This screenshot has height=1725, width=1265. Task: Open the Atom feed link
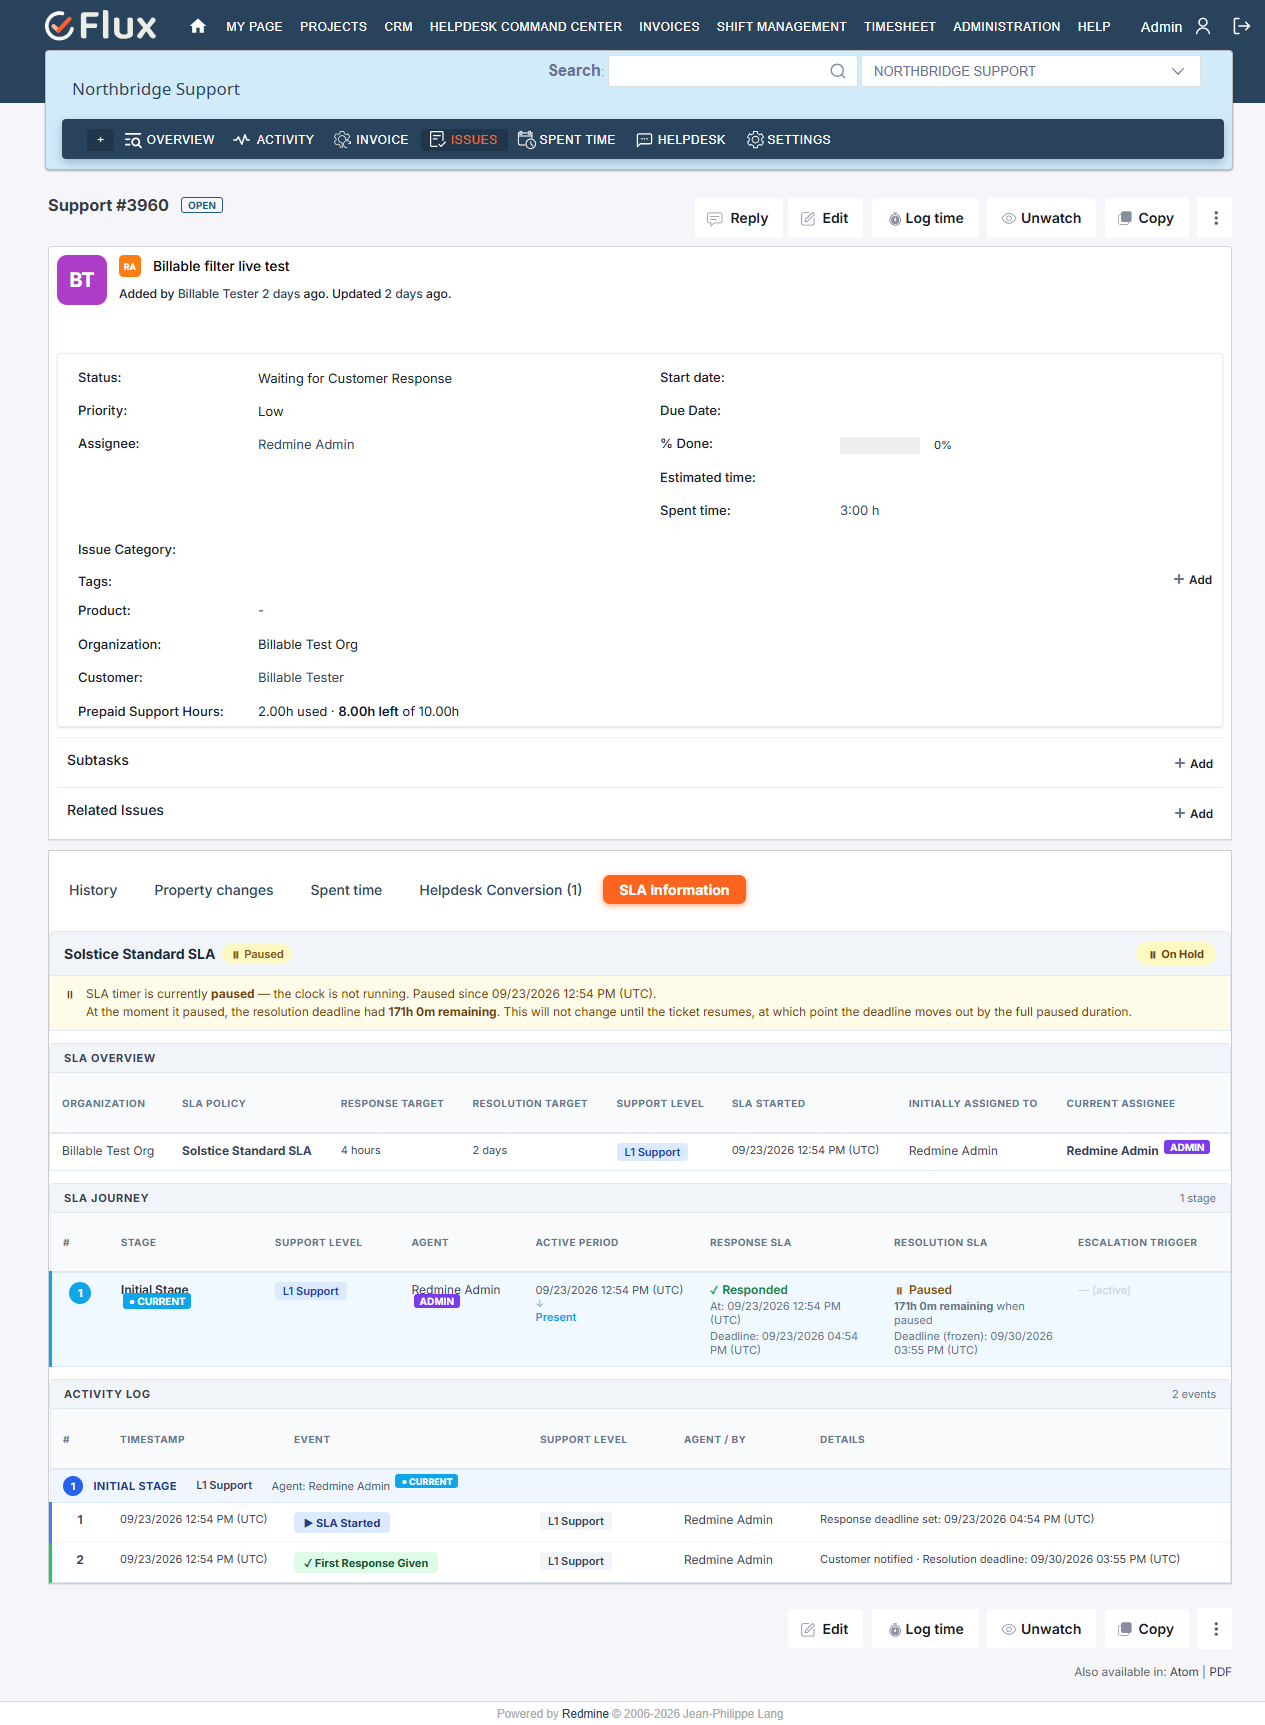1184,1672
